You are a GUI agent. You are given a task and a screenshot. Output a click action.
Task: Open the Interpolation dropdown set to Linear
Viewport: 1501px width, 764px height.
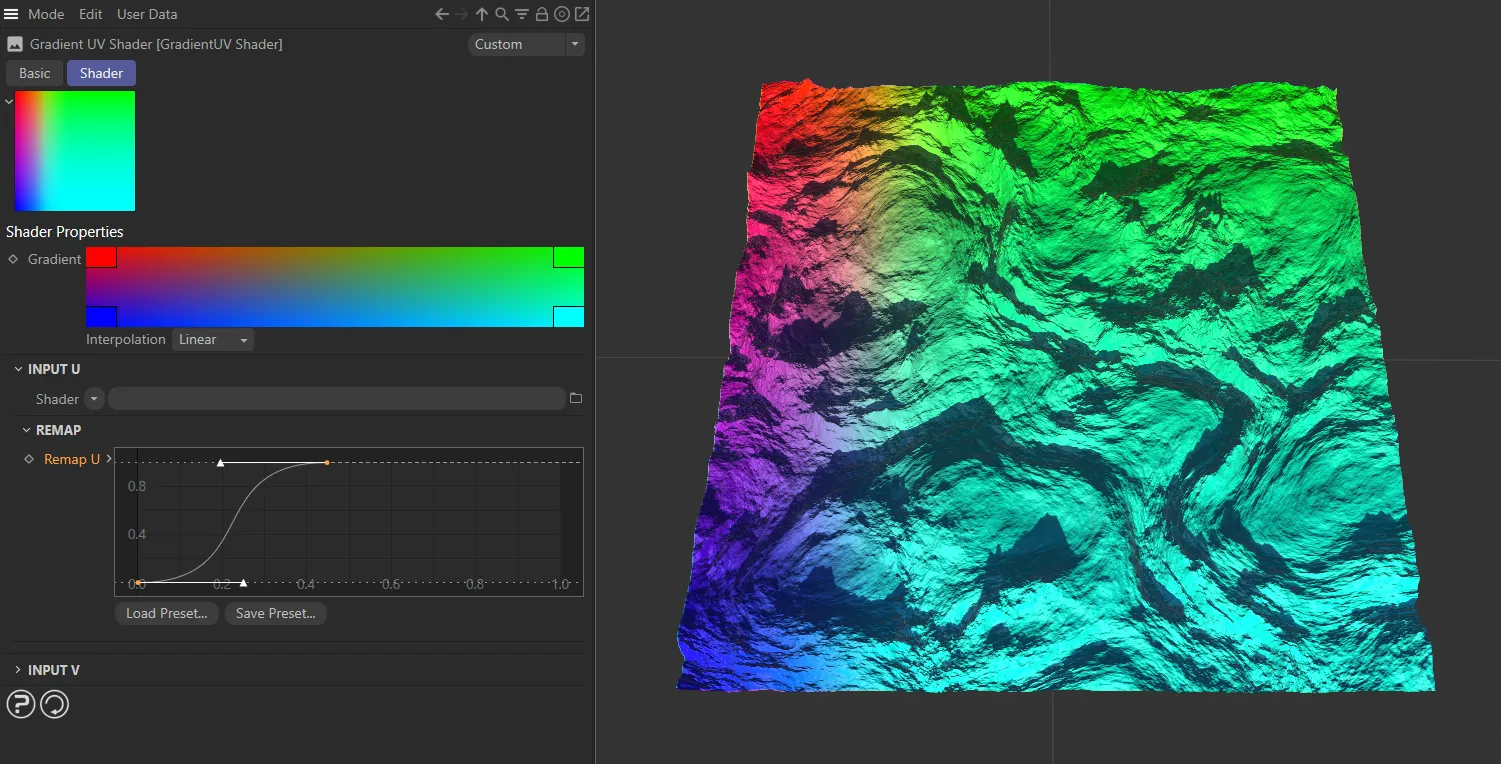point(211,339)
